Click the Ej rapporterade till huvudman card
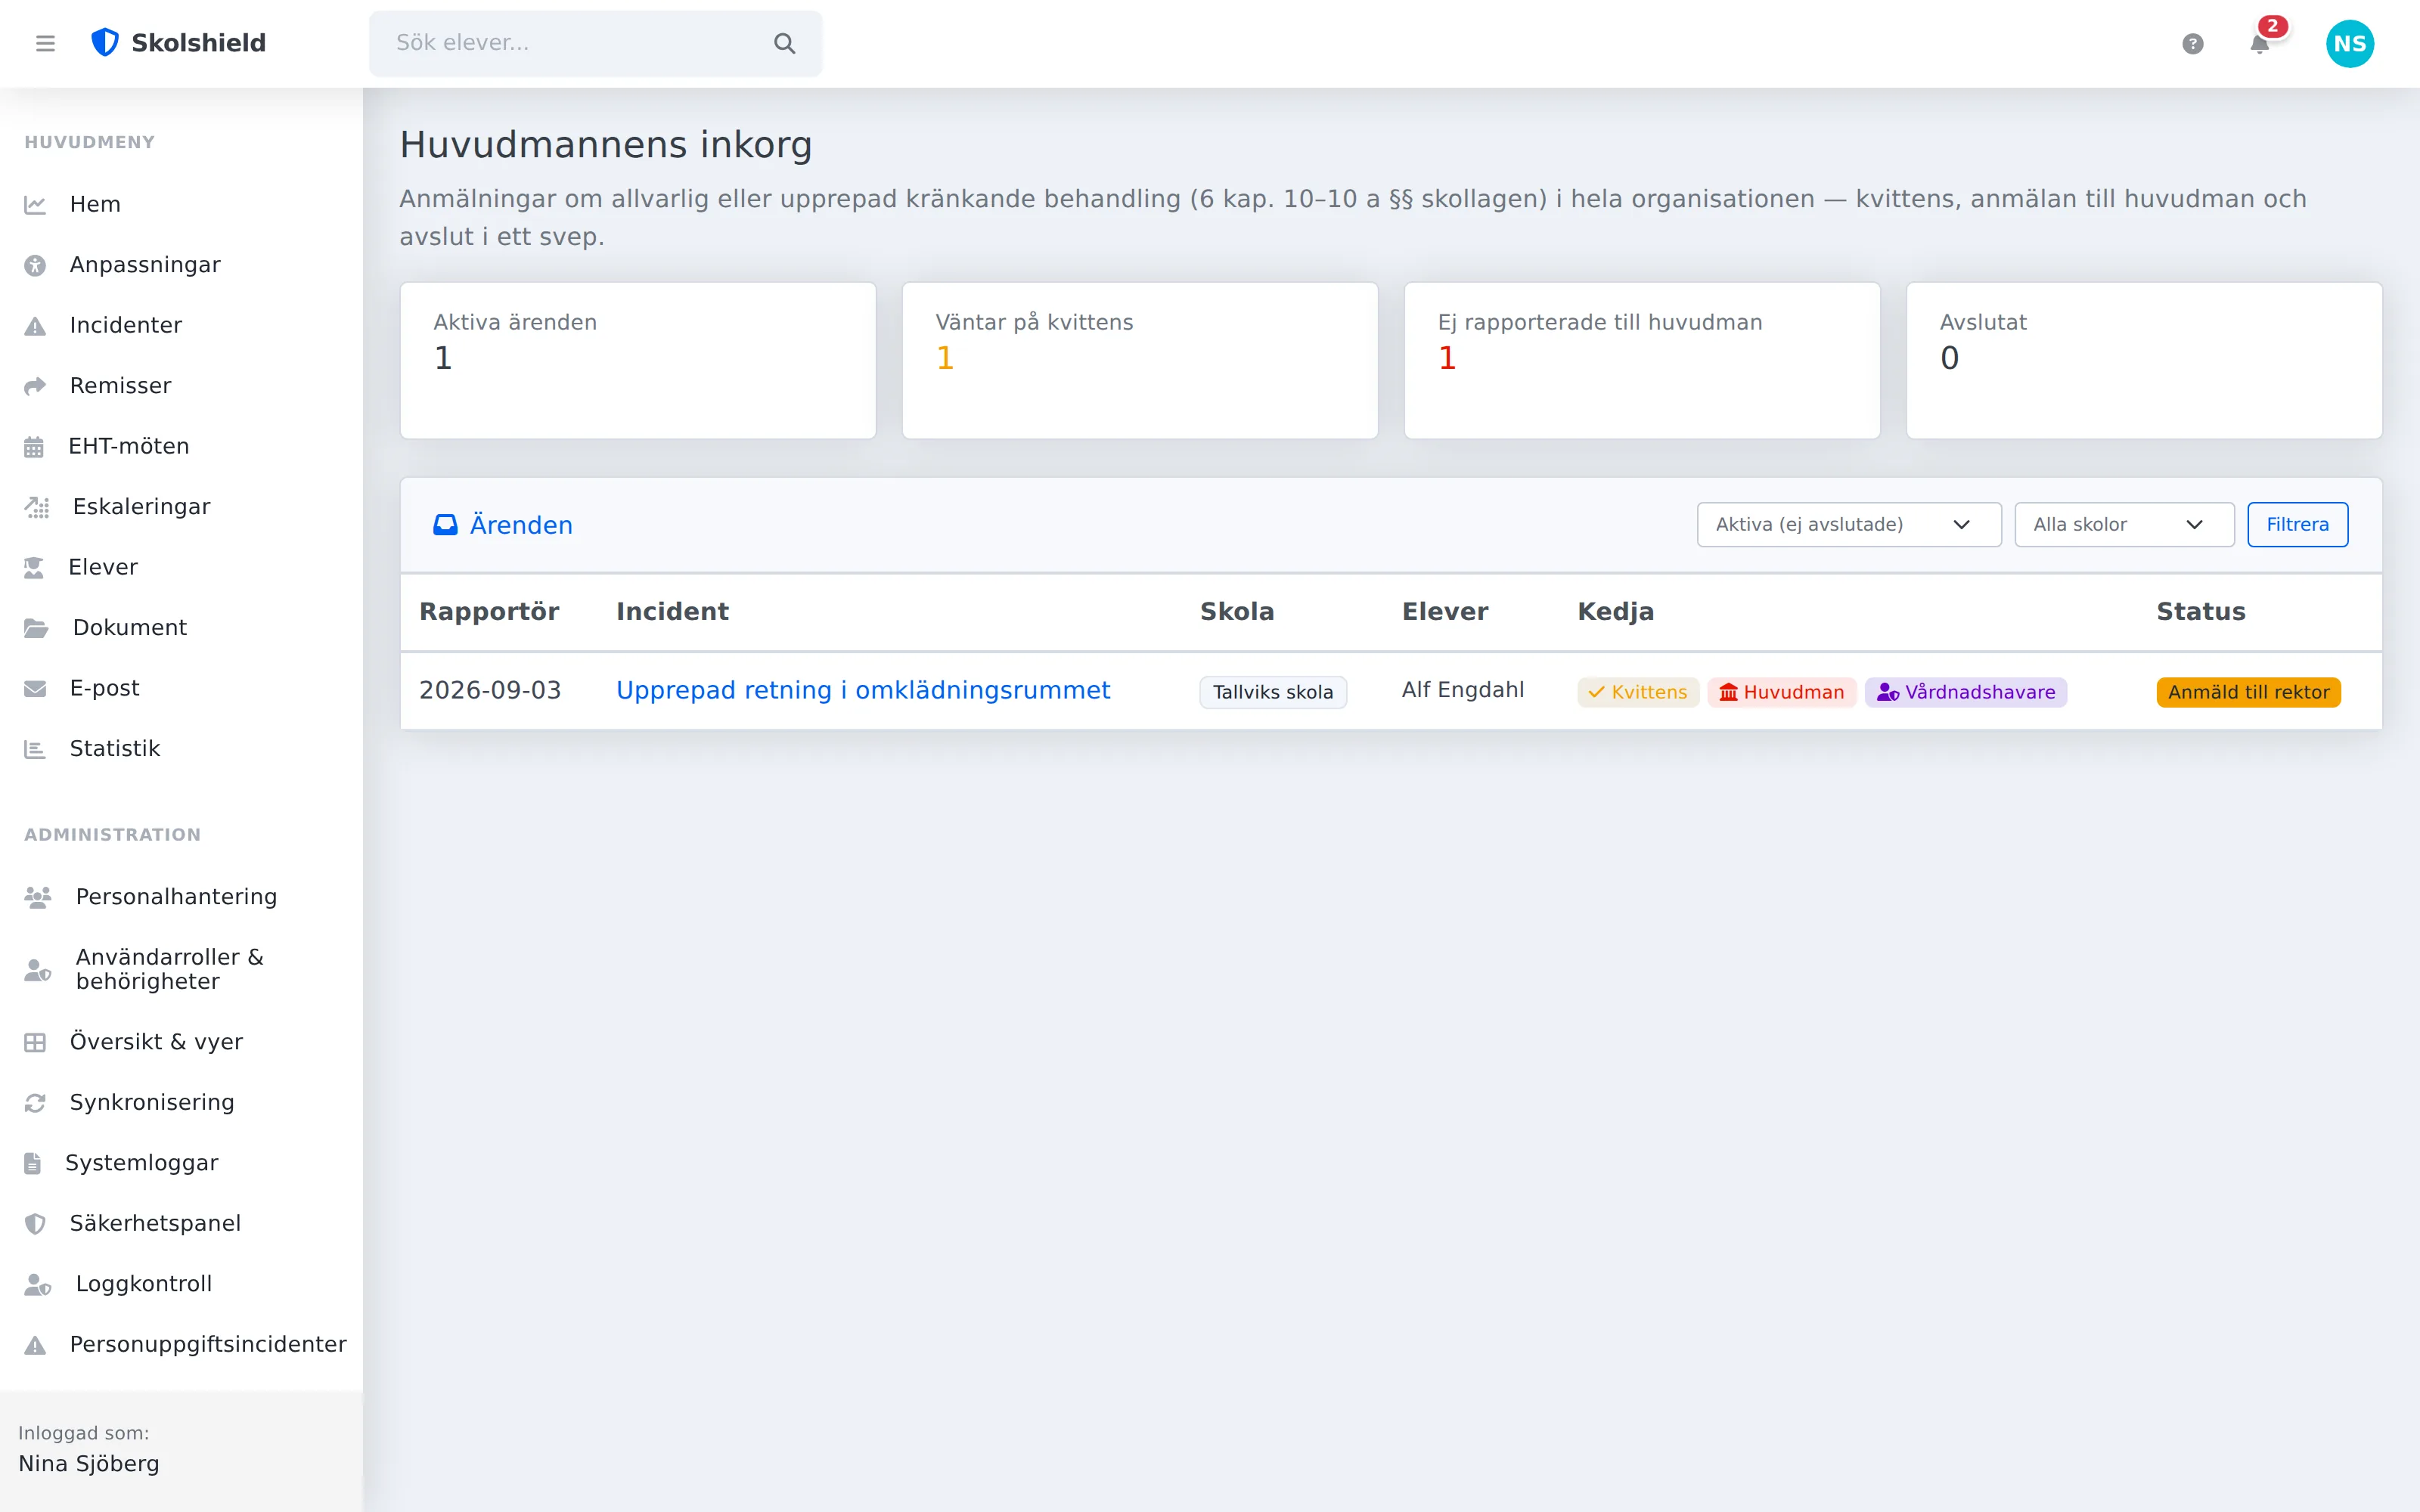Screen dimensions: 2420x1512 point(1642,360)
